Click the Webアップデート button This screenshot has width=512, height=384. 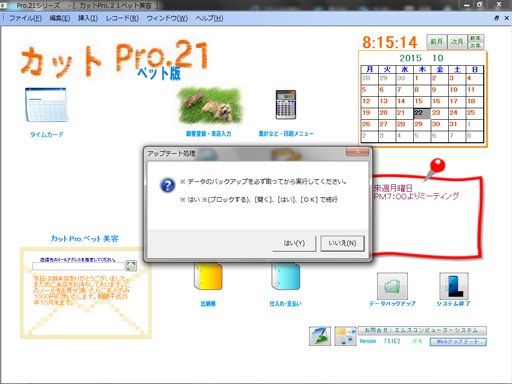pos(458,342)
